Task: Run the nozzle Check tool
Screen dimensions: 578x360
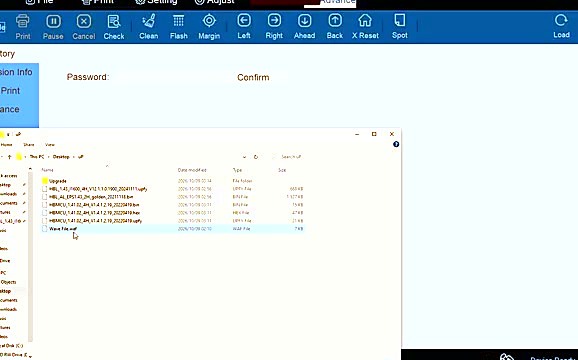Action: tap(114, 27)
